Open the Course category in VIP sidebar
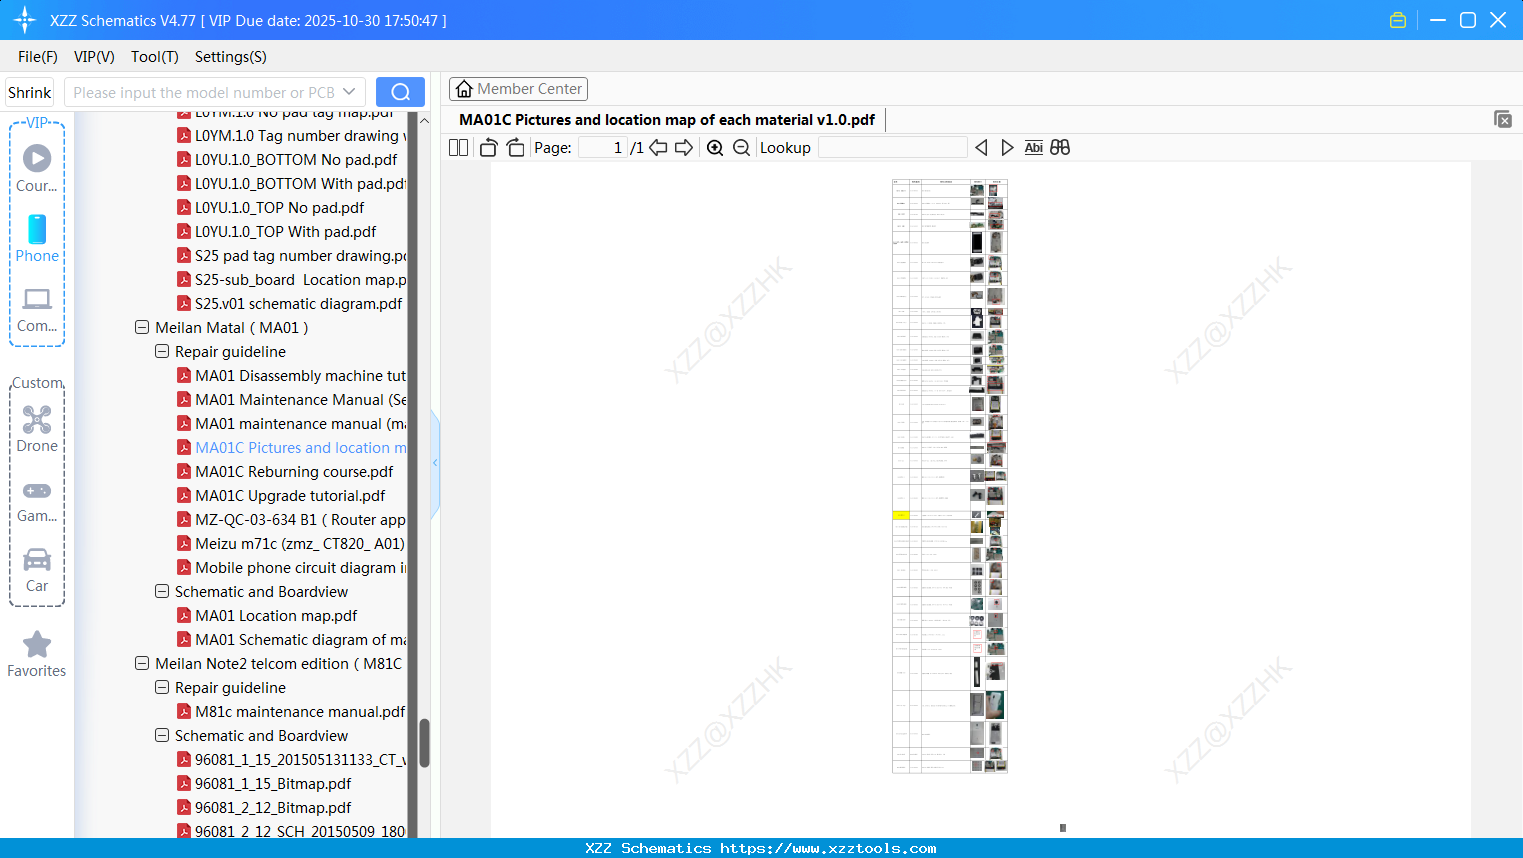Viewport: 1523px width, 858px height. [x=37, y=168]
